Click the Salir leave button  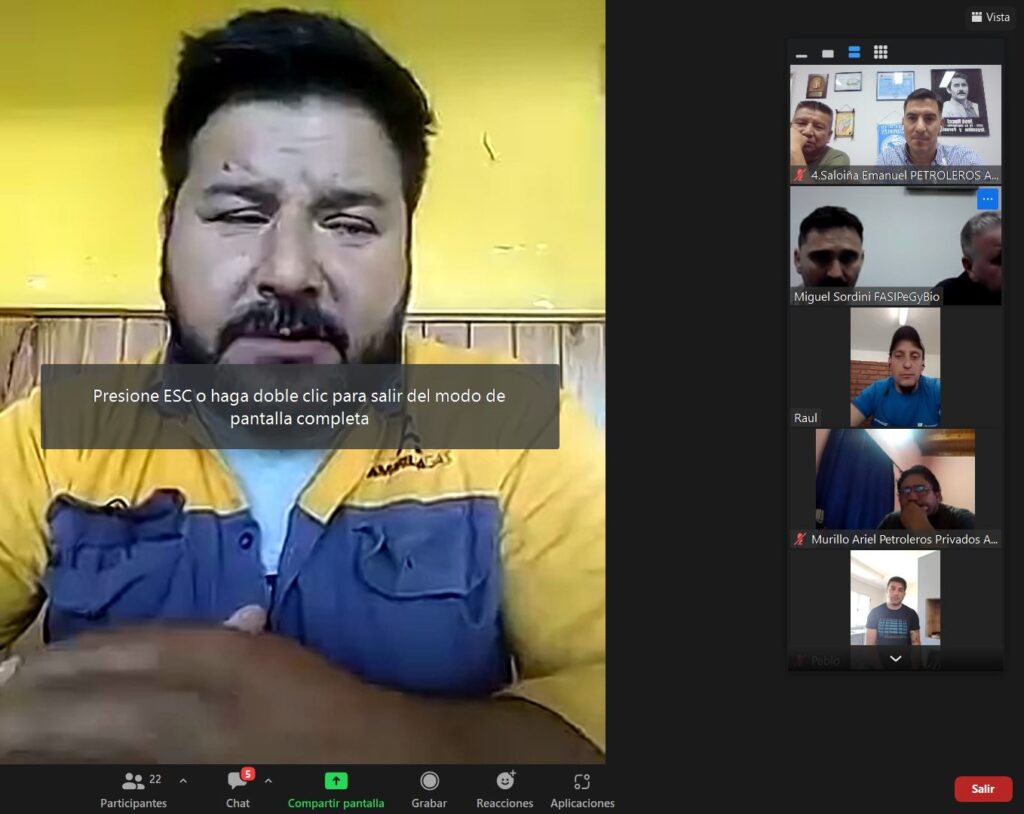[983, 789]
